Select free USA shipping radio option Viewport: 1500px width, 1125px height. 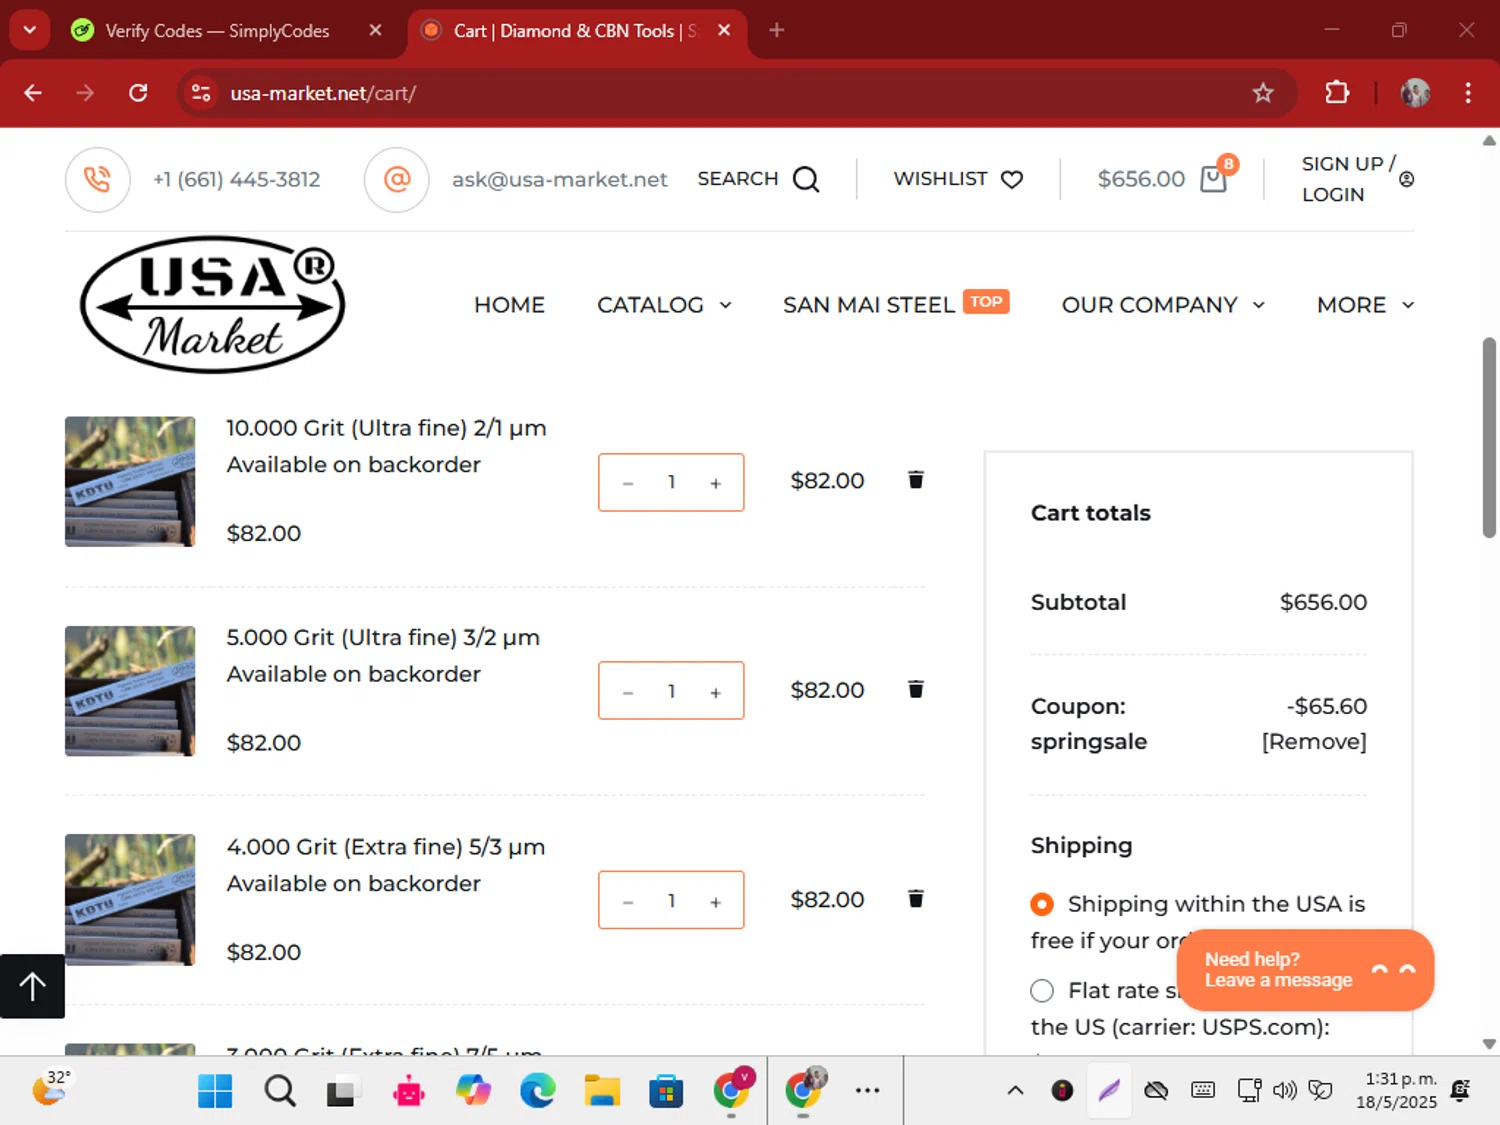[1042, 904]
